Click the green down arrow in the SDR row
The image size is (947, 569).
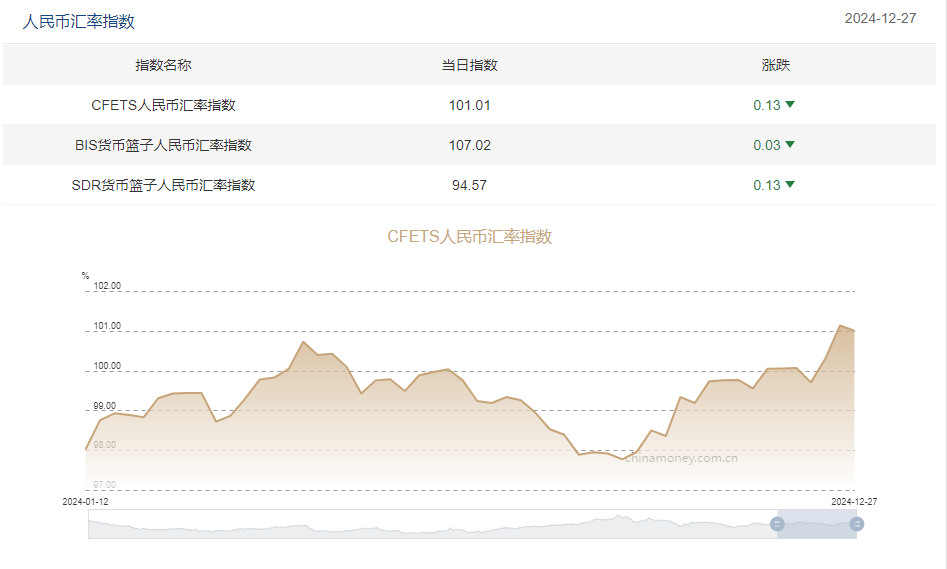[x=790, y=184]
